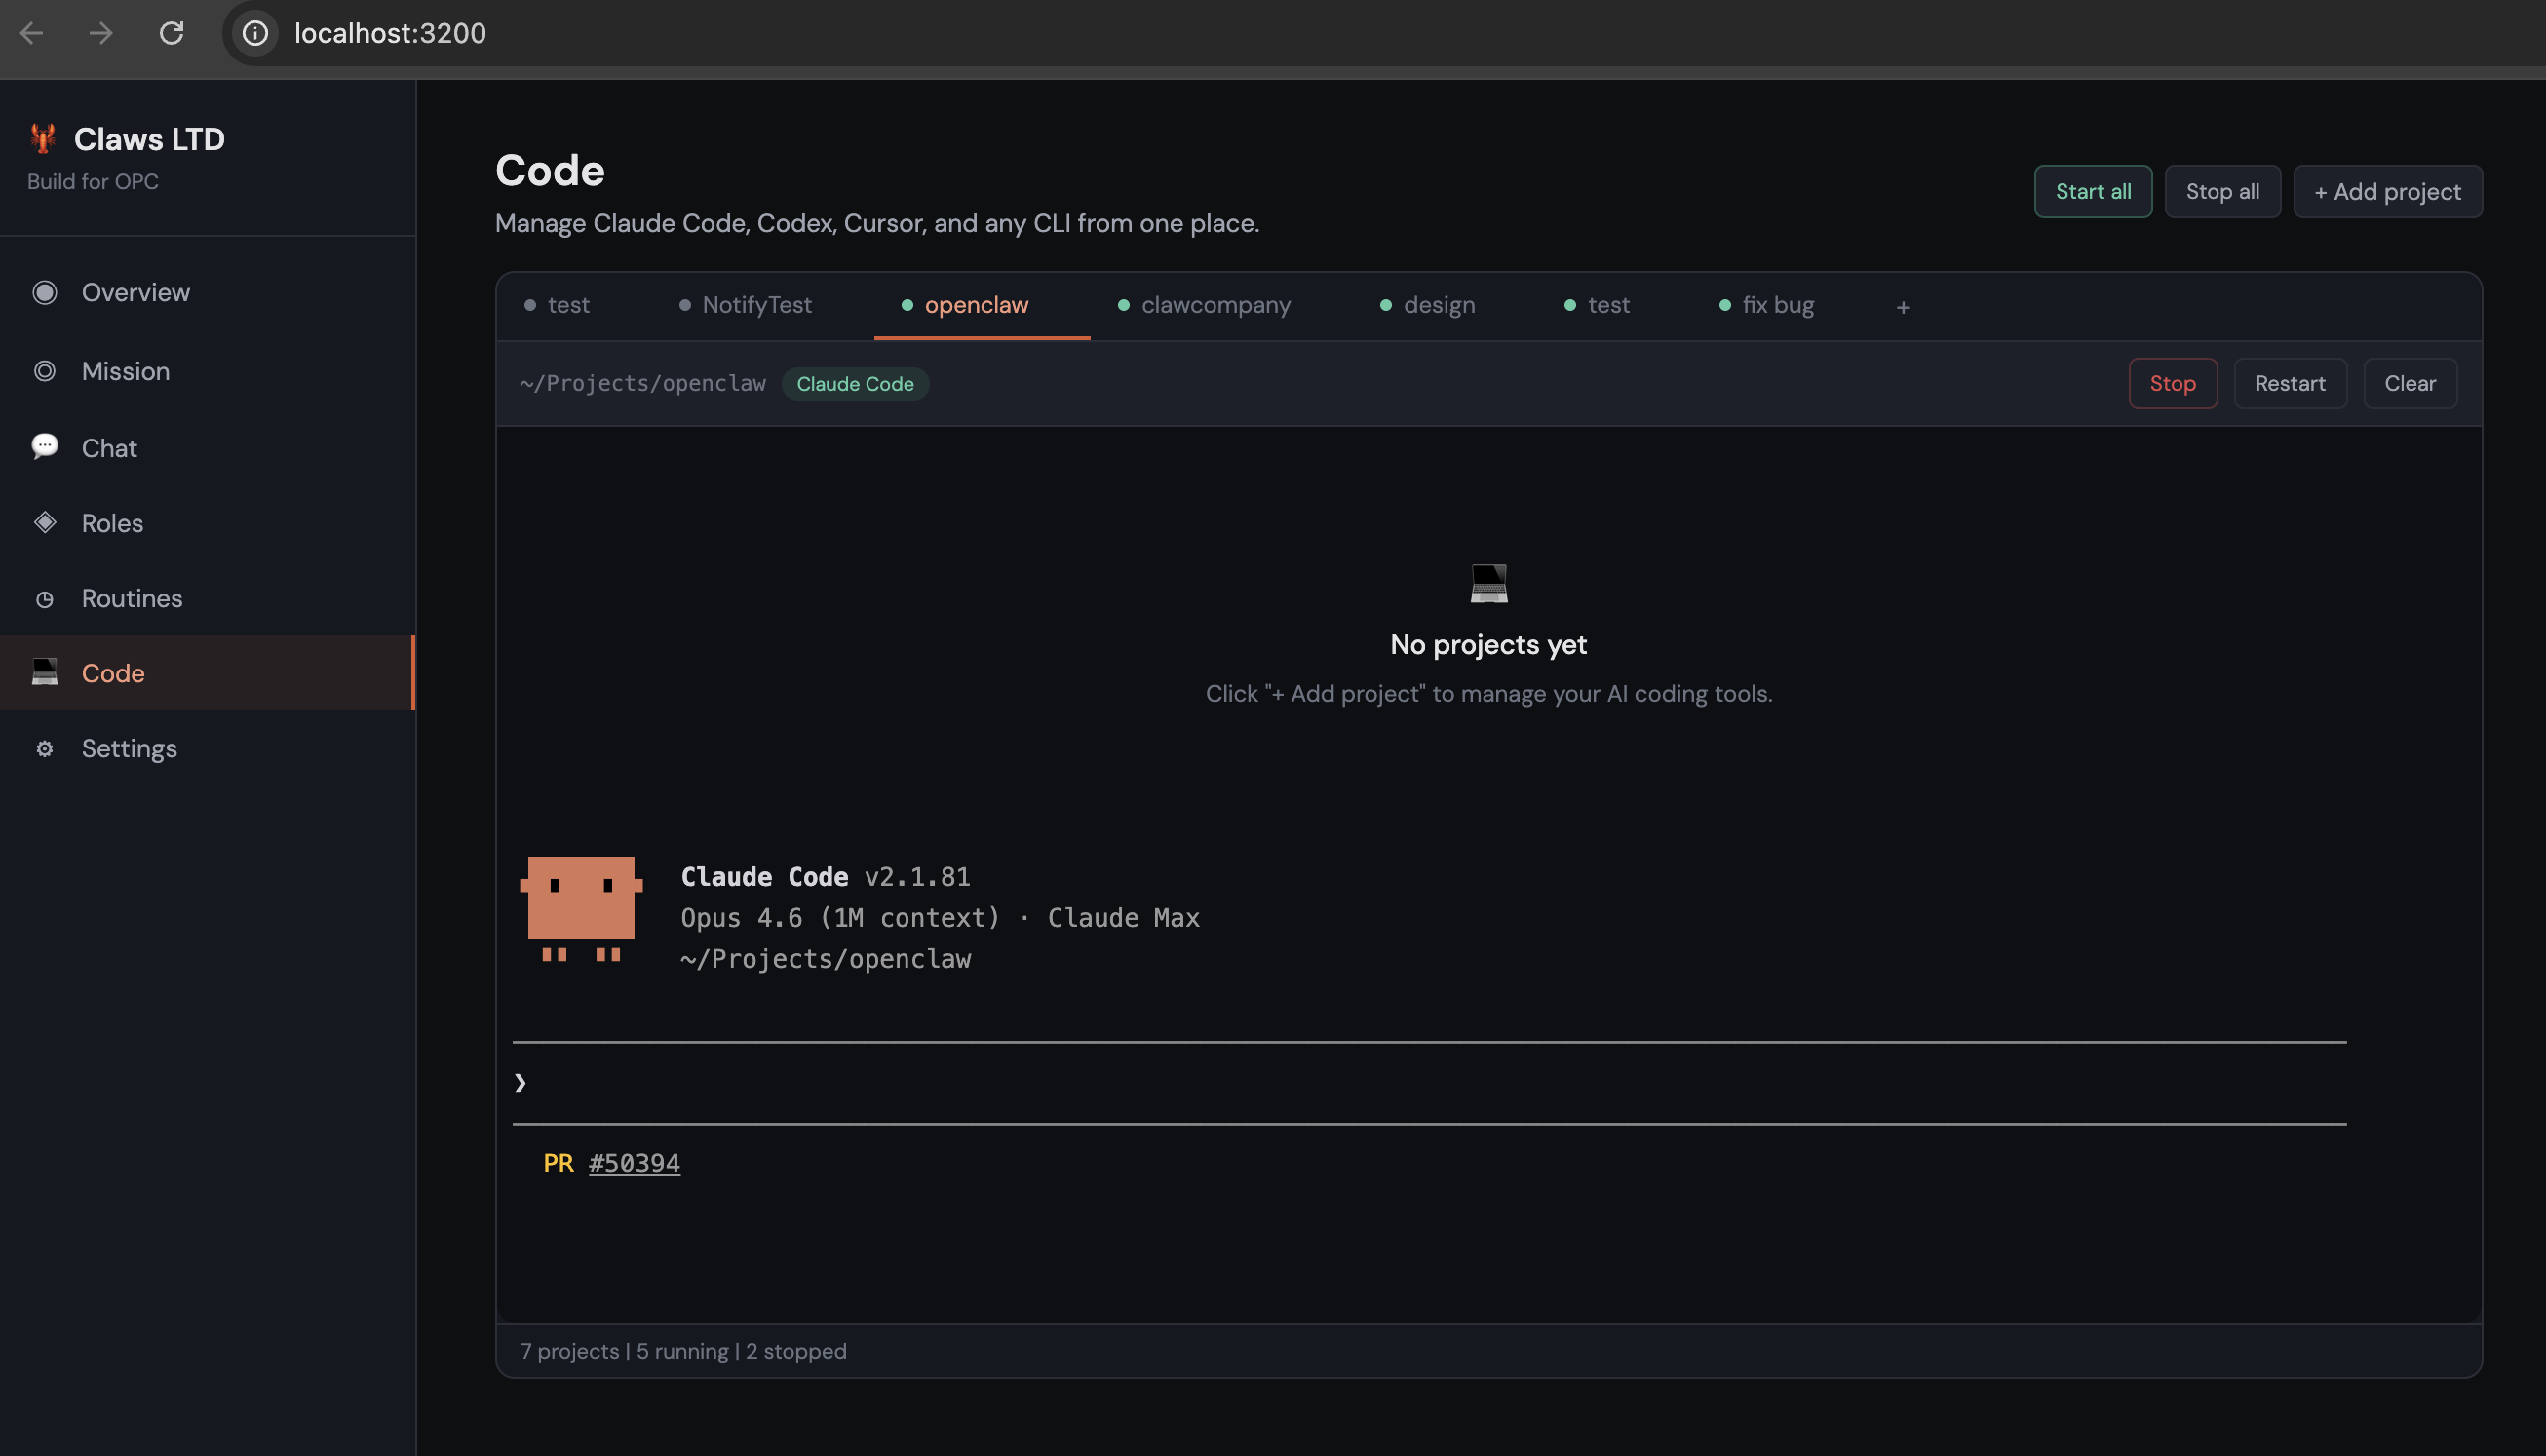This screenshot has width=2546, height=1456.
Task: Click the browser back arrow
Action: [x=32, y=33]
